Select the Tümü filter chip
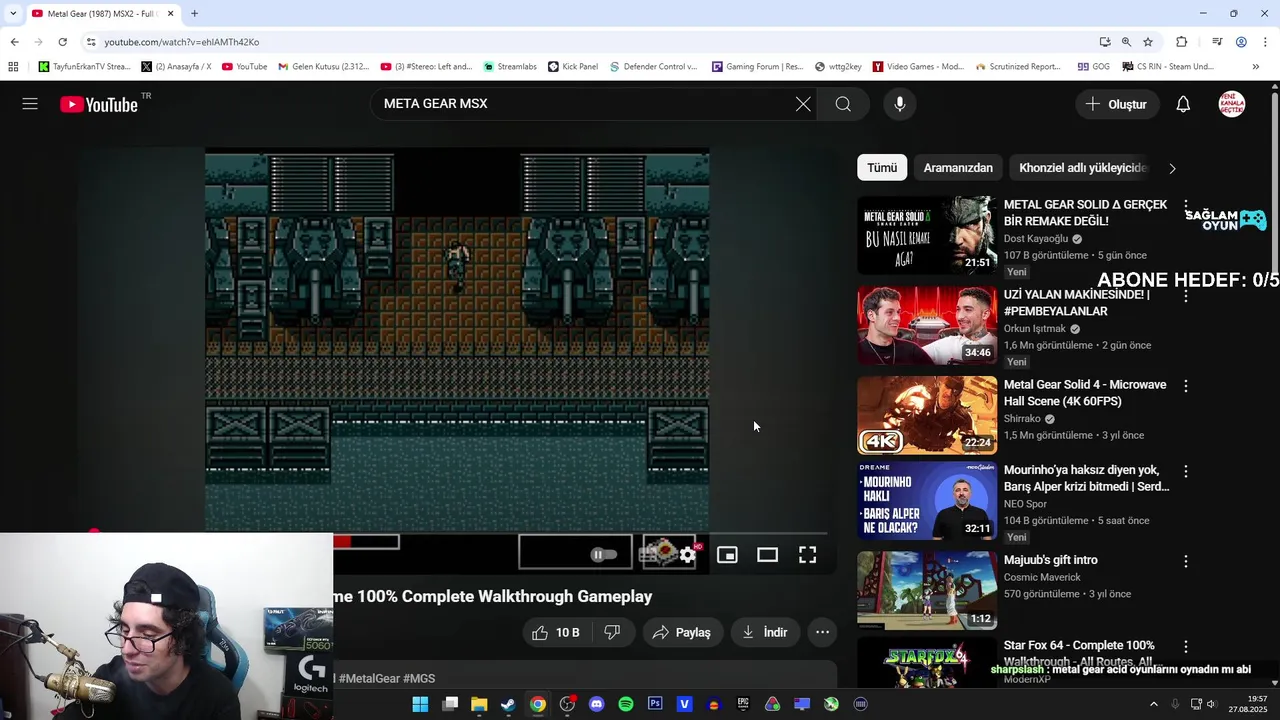Screen dimensions: 1280x720 [882, 168]
